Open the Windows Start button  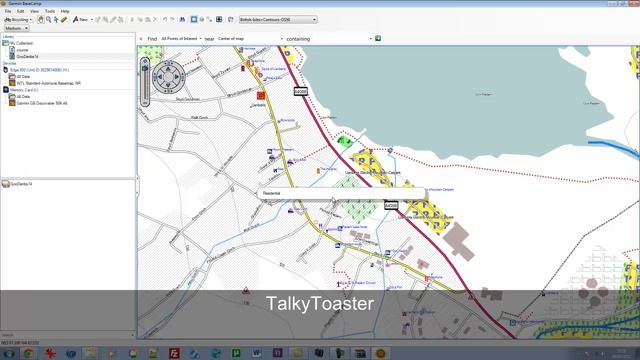(8, 353)
